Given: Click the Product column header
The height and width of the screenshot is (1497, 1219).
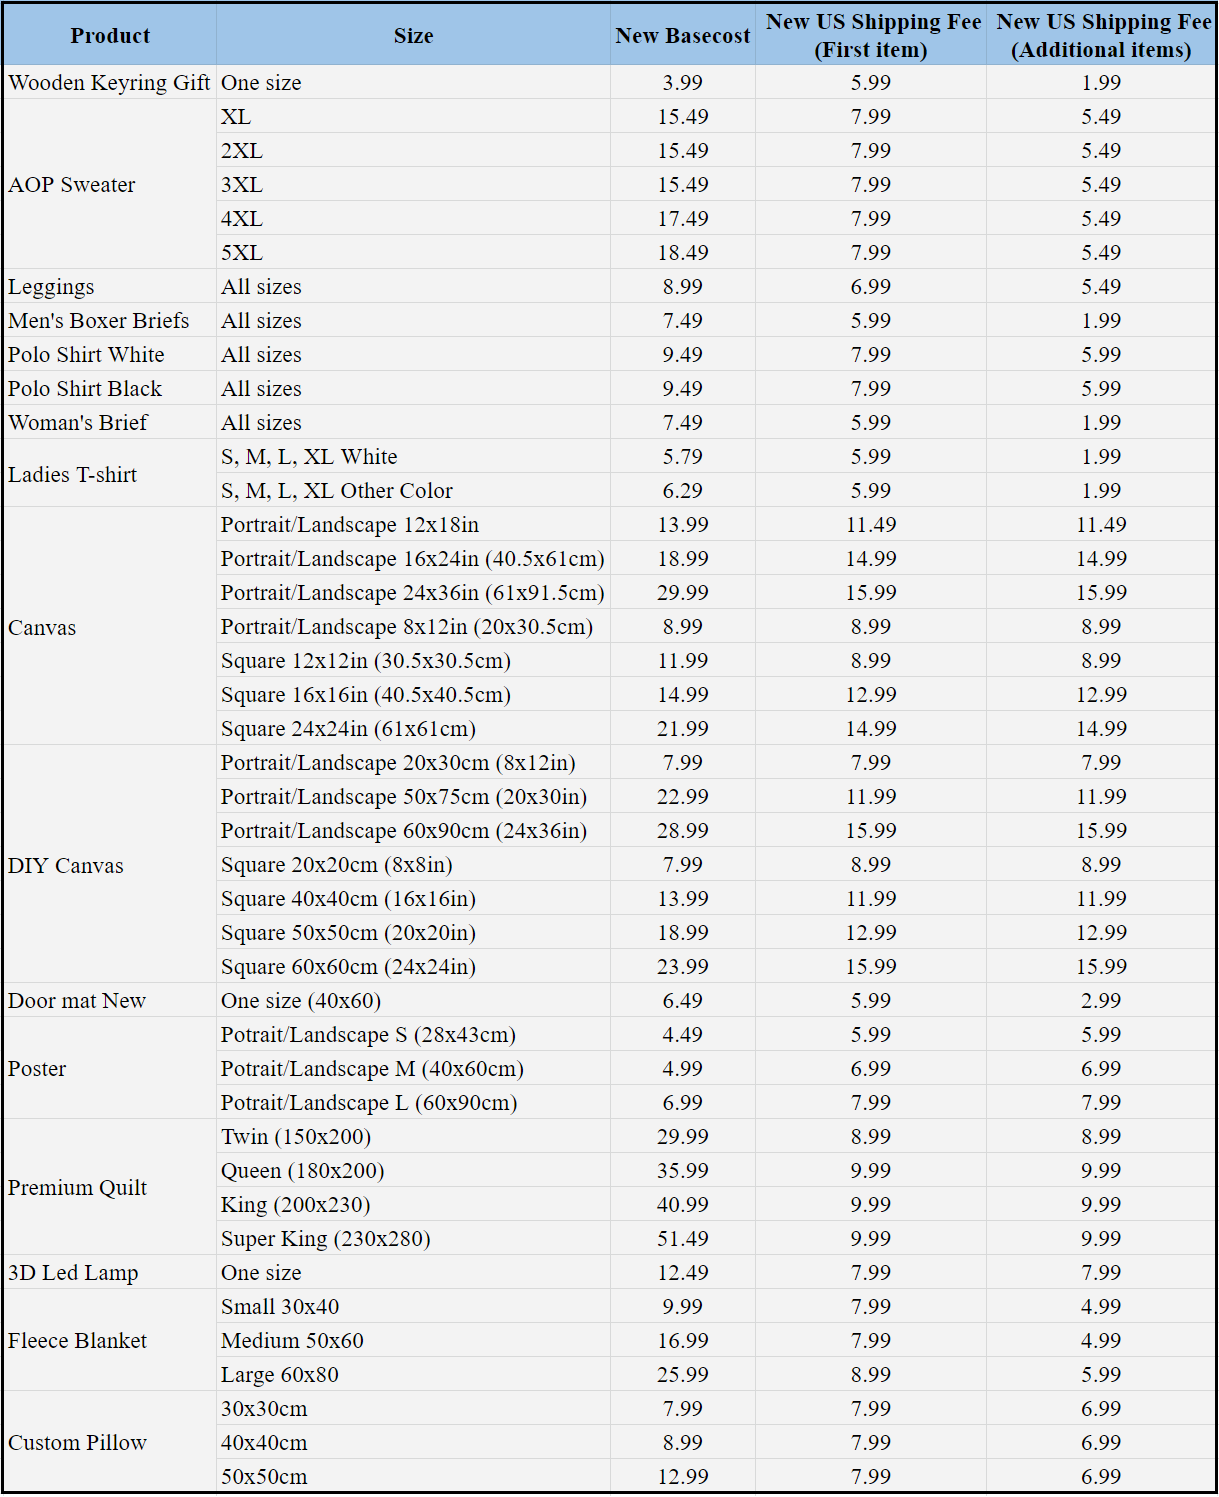Looking at the screenshot, I should 110,36.
